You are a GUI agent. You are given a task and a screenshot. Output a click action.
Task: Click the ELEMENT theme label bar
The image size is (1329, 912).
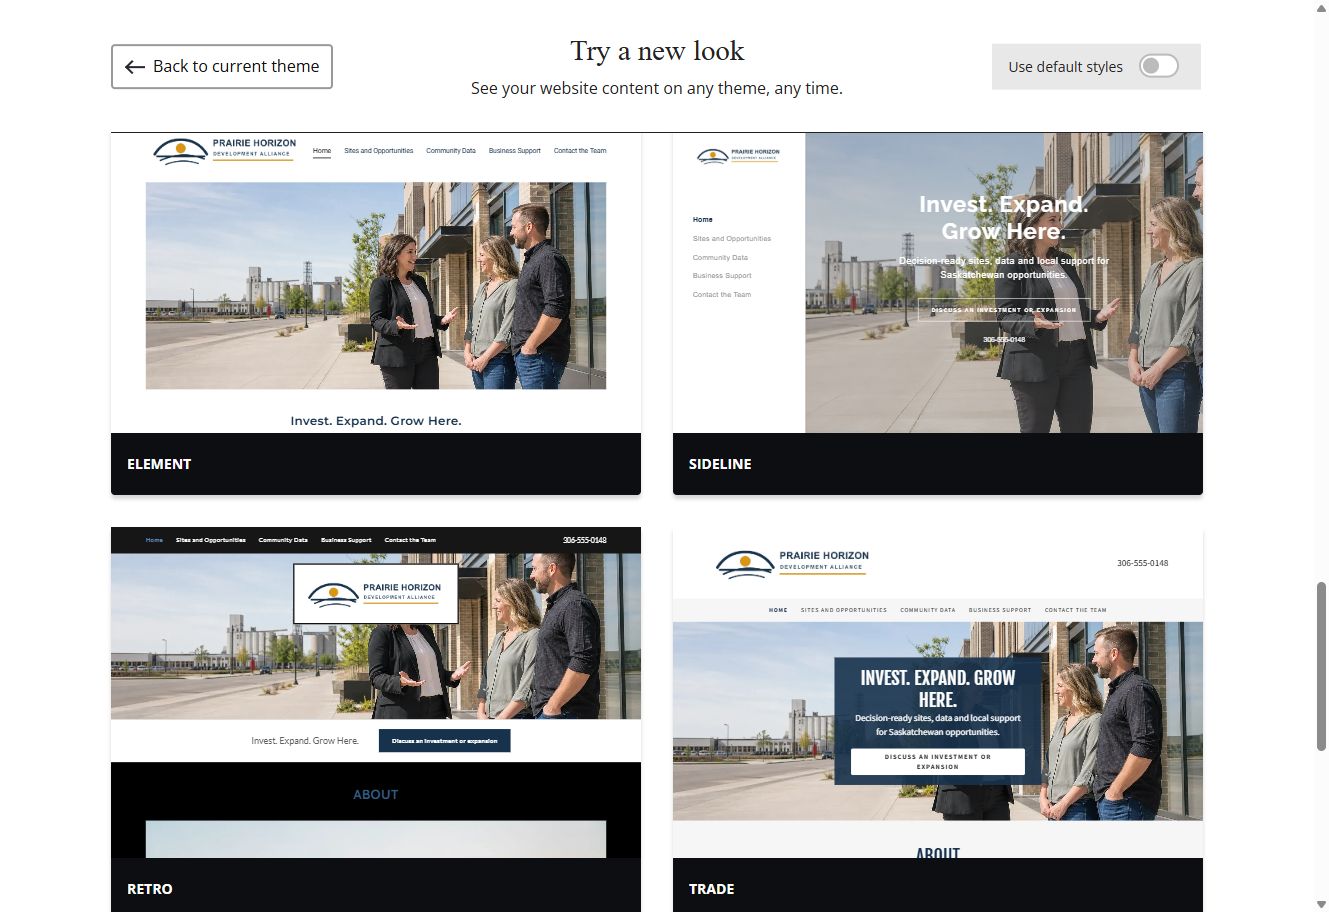pyautogui.click(x=376, y=464)
